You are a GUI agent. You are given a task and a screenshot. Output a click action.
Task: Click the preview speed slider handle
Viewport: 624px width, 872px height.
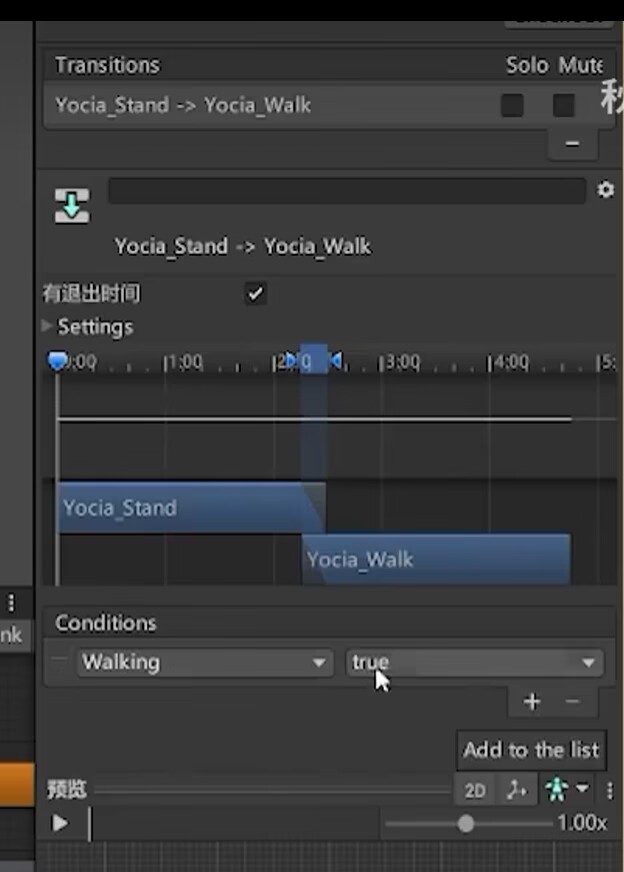[x=466, y=824]
